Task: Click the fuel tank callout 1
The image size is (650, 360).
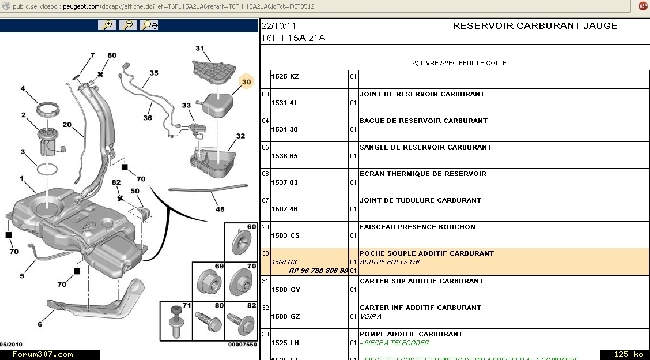Action: point(22,178)
